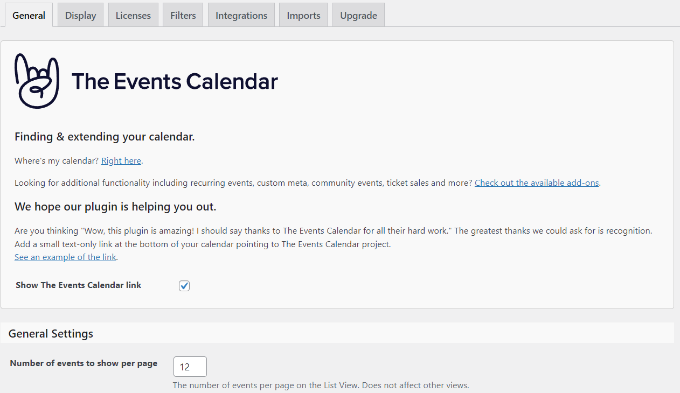Image resolution: width=680 pixels, height=393 pixels.
Task: Go to the Licenses tab
Action: (x=133, y=15)
